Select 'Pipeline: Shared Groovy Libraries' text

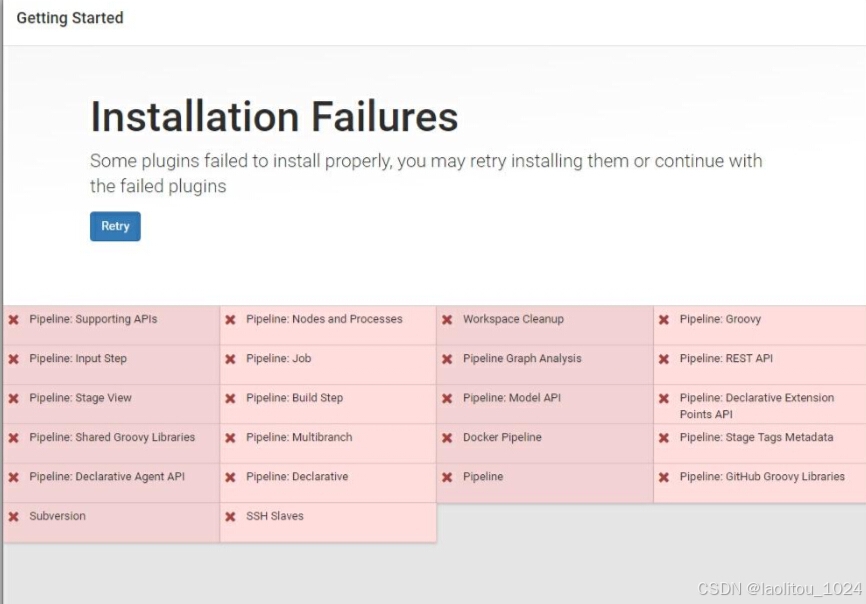coord(112,437)
